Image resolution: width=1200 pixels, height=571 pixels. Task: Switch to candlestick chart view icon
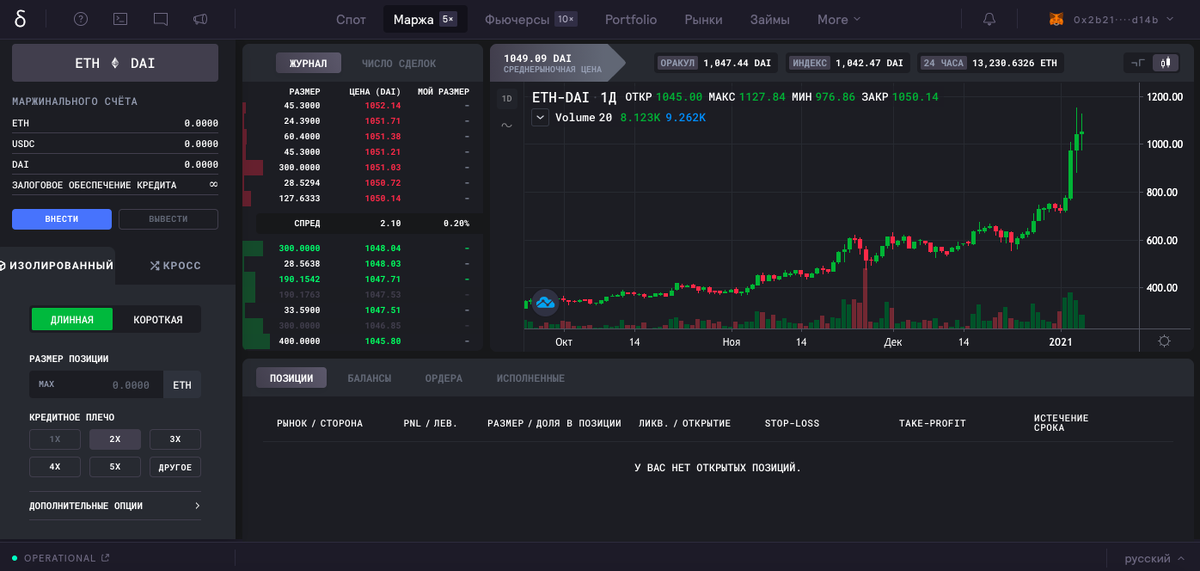coord(1164,62)
